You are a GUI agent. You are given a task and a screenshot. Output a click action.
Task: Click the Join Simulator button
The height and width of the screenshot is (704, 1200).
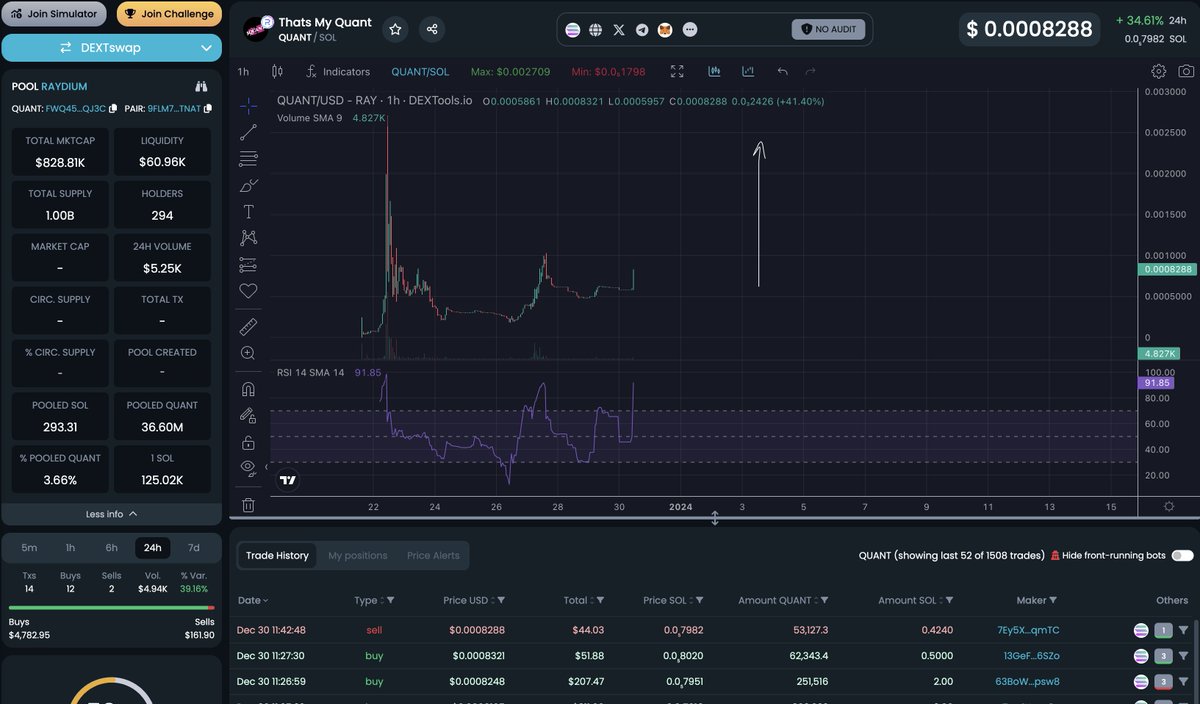[56, 14]
